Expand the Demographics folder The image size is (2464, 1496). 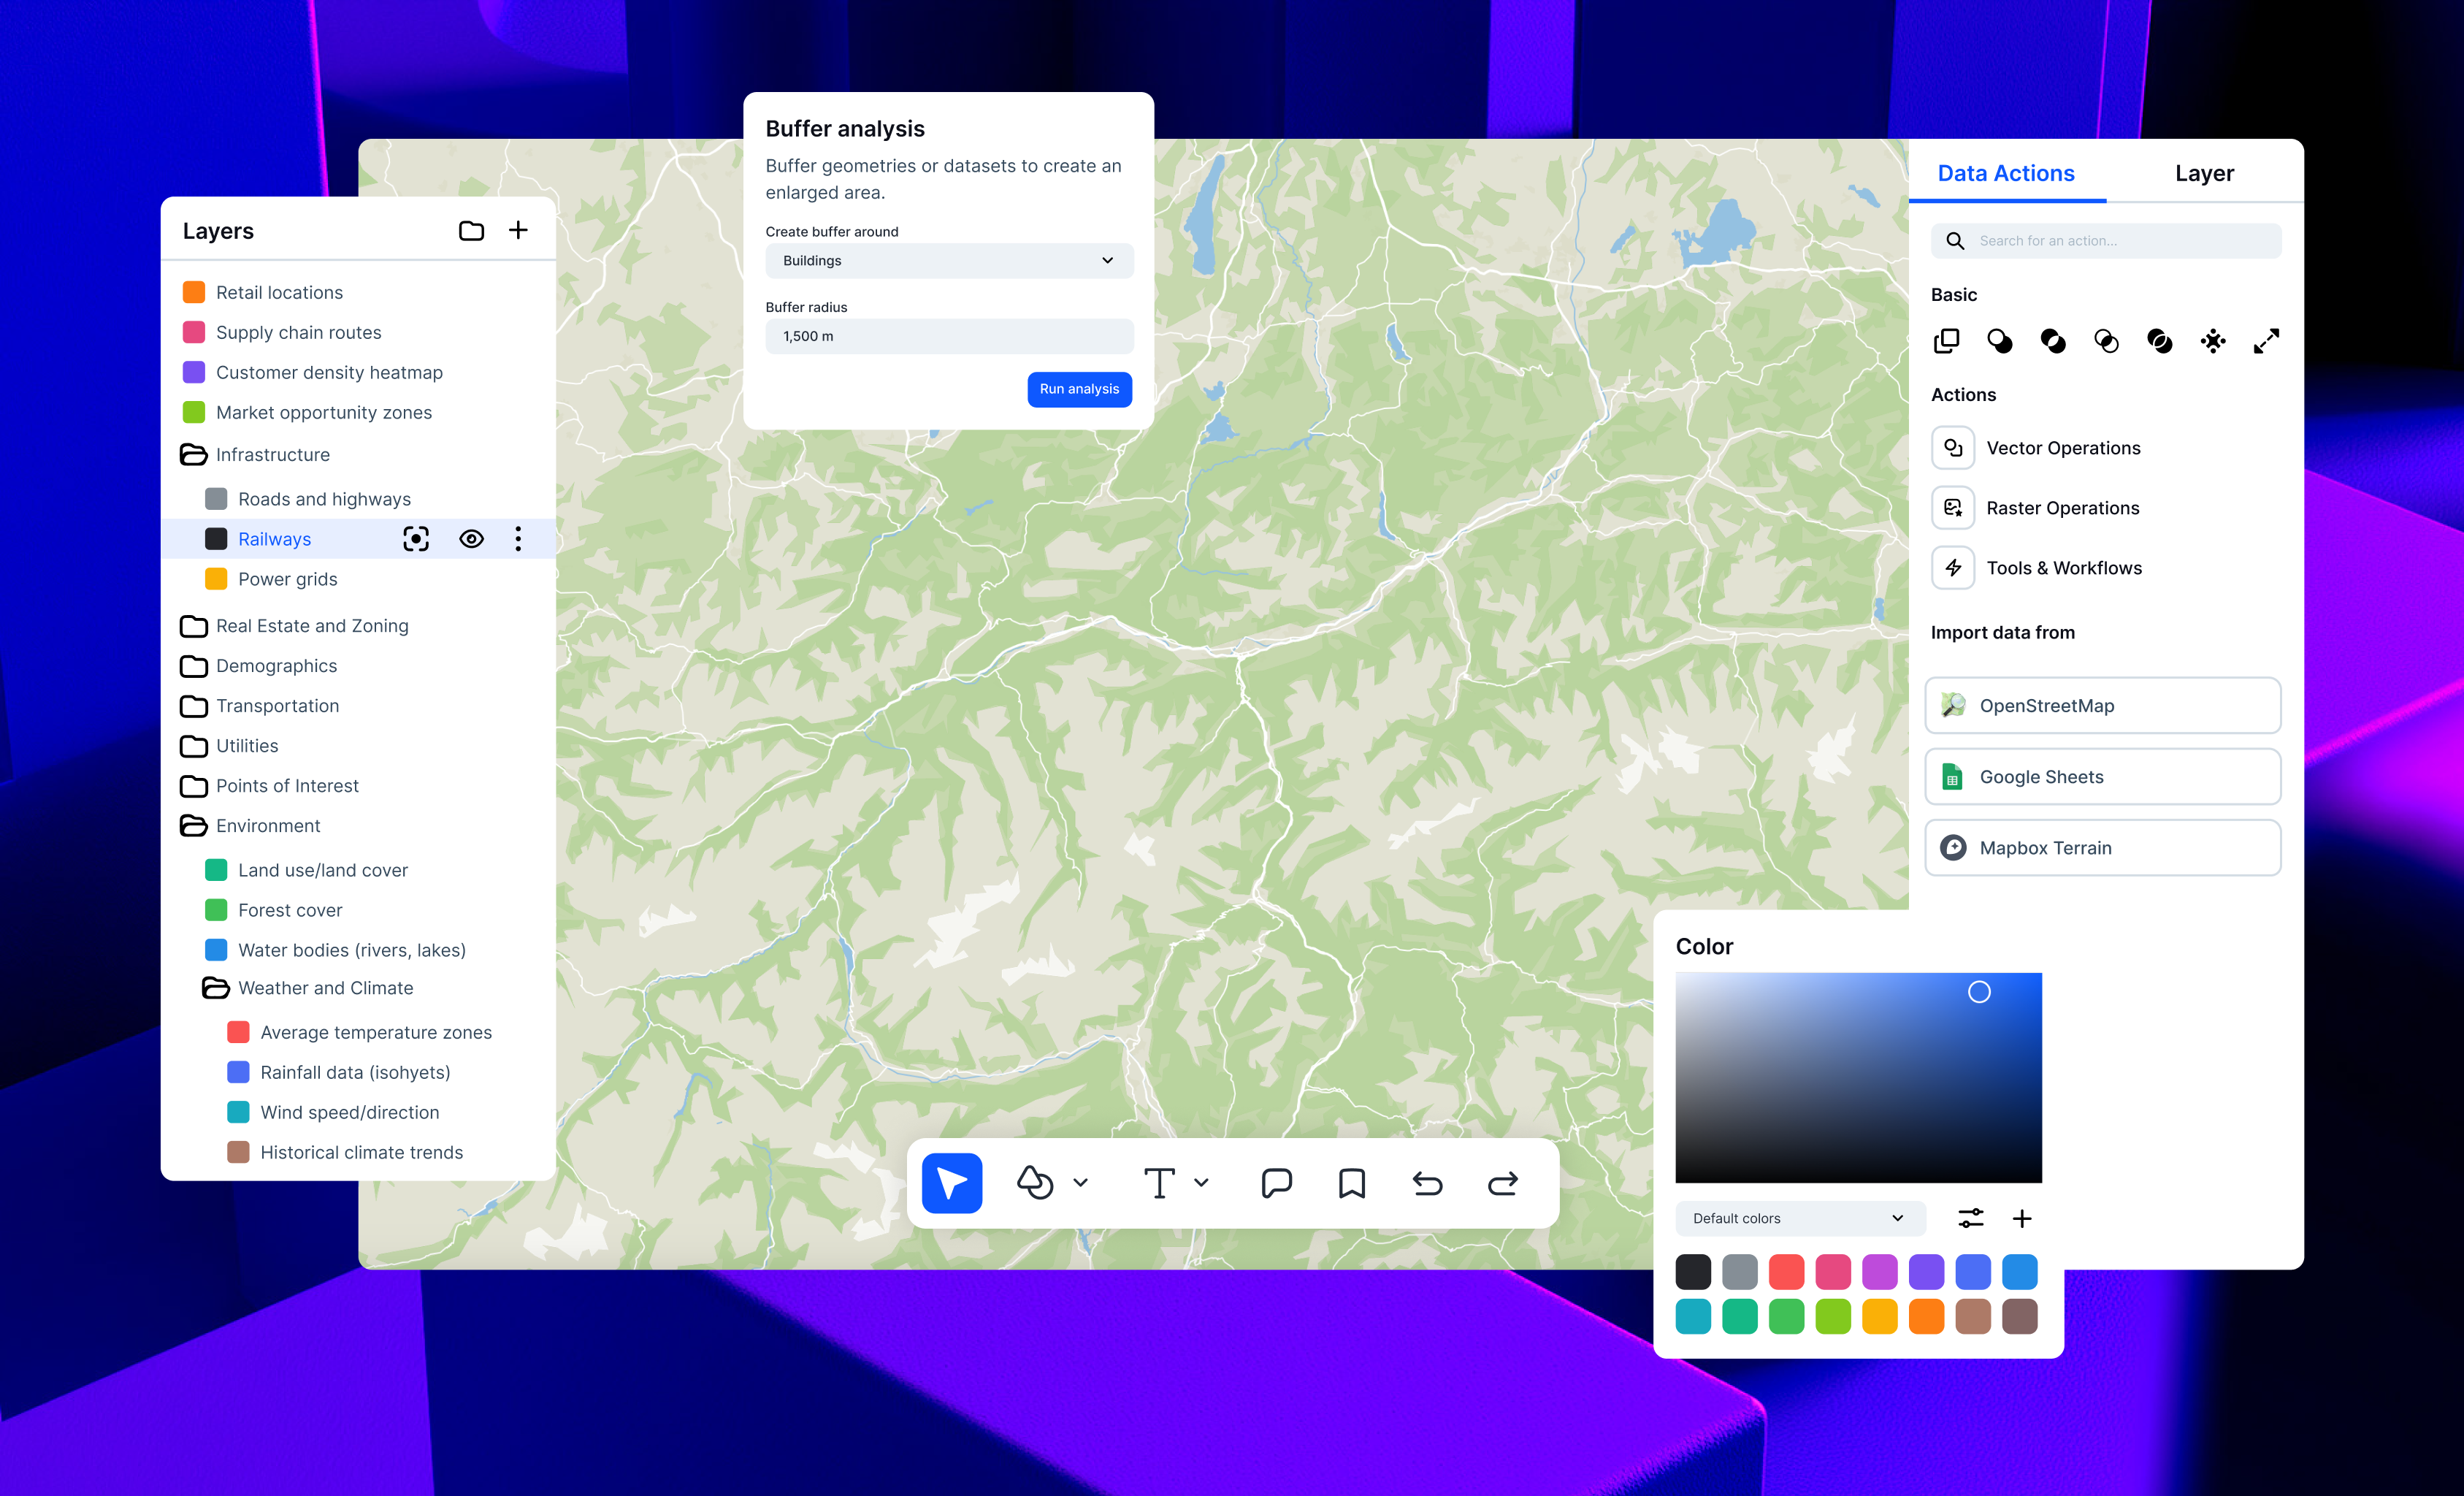(x=276, y=666)
